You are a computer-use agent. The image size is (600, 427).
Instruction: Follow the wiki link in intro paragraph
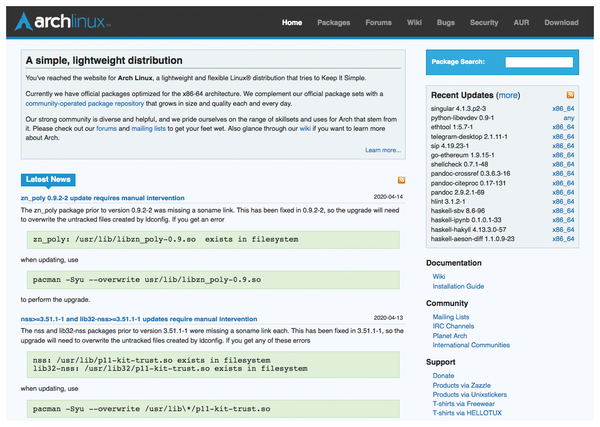[x=305, y=129]
